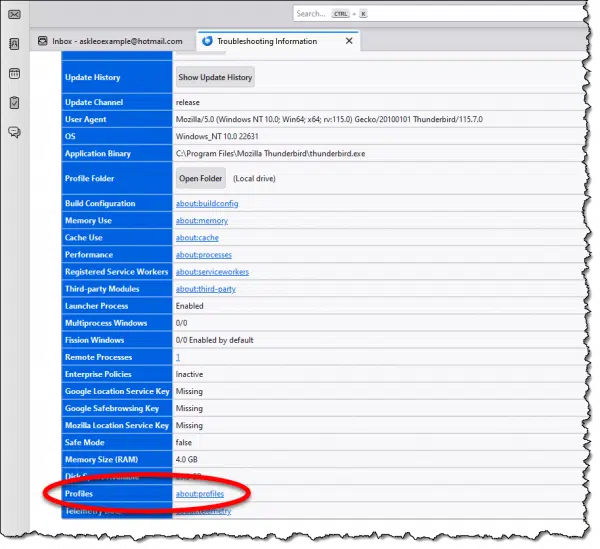Click the Build Configuration row header
Image resolution: width=600 pixels, height=549 pixels.
coord(117,204)
